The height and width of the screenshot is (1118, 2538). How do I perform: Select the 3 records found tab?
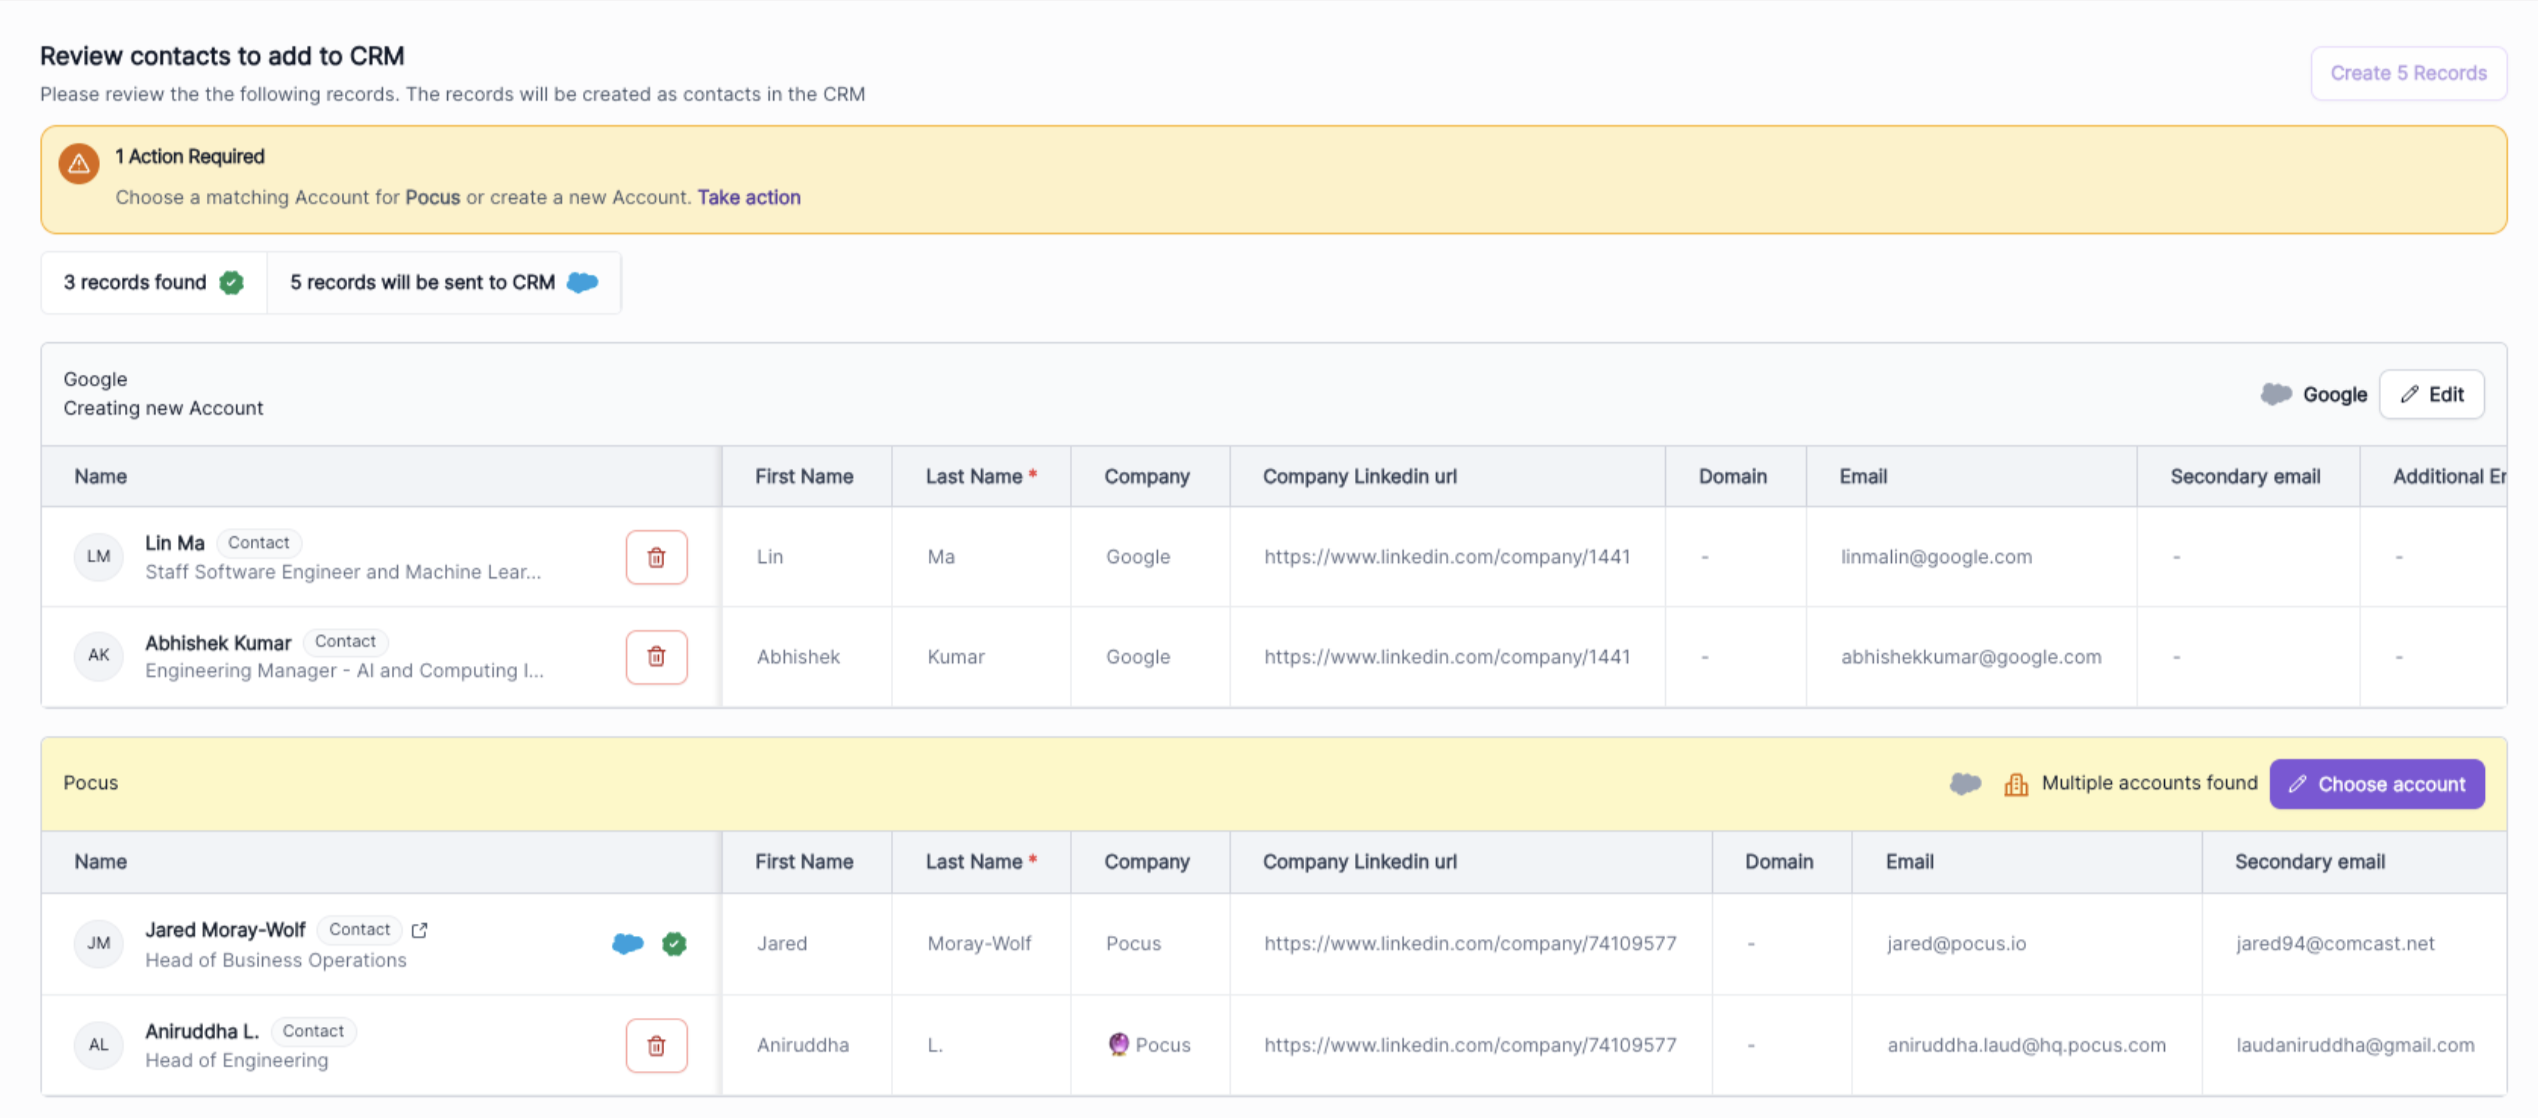point(154,283)
